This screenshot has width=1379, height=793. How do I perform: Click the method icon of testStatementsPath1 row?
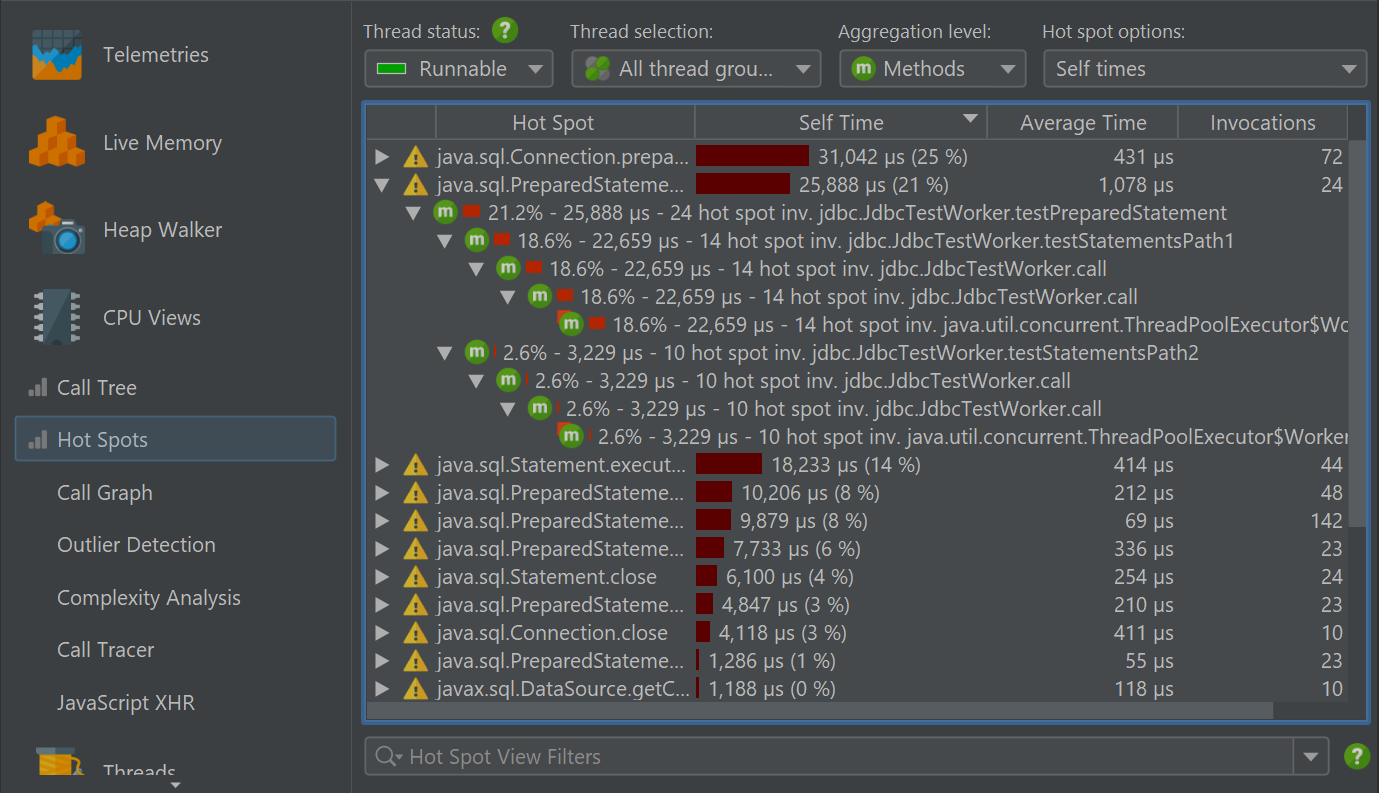[x=477, y=240]
